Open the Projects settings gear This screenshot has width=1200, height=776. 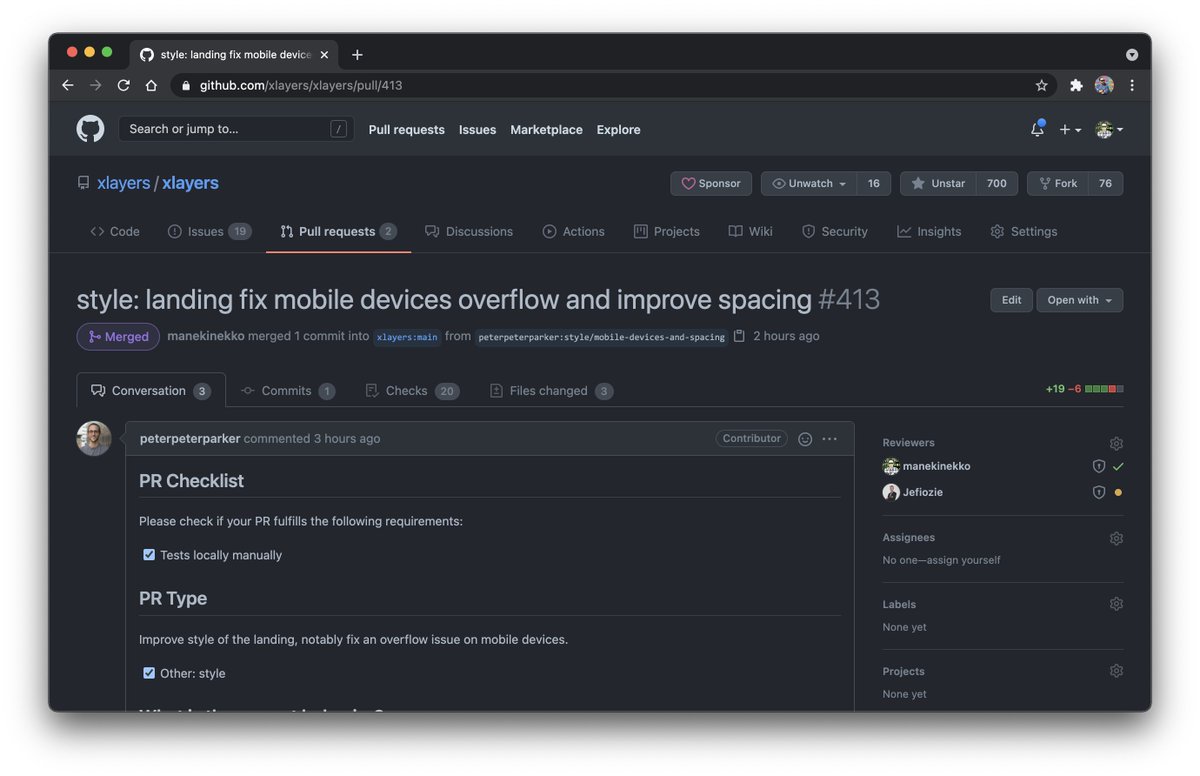1116,671
